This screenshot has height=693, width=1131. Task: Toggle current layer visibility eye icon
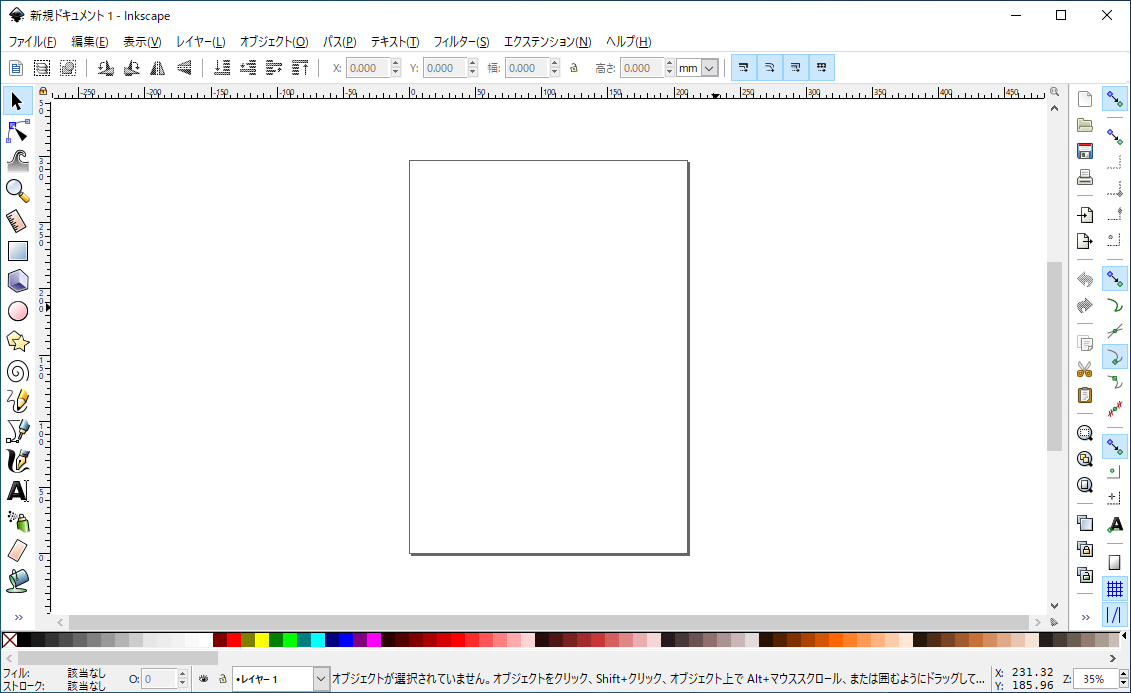(204, 679)
